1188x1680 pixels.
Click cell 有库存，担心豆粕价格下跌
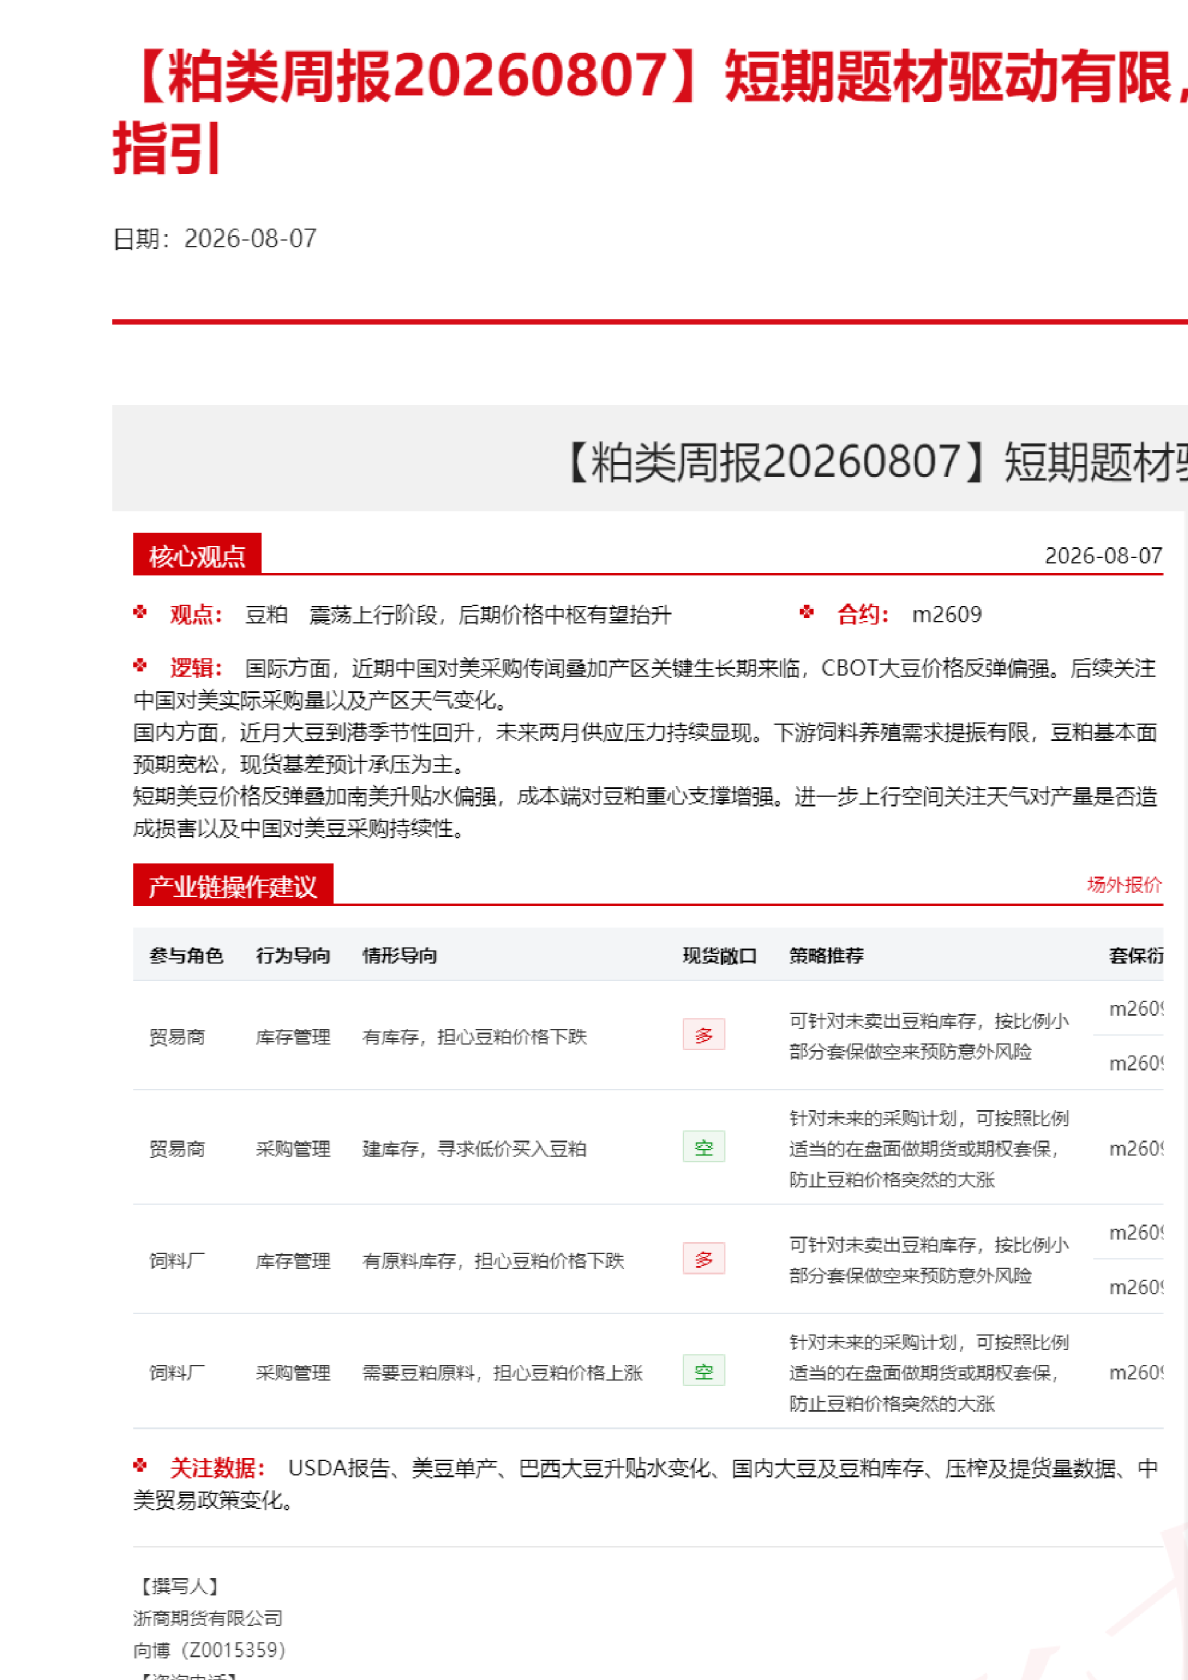475,1037
